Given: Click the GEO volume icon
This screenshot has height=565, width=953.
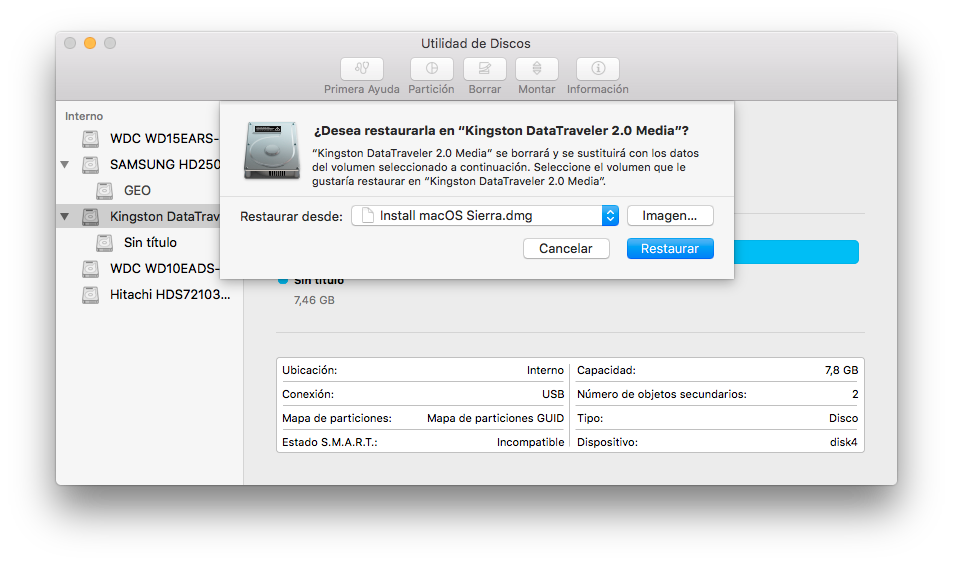Looking at the screenshot, I should click(x=105, y=191).
